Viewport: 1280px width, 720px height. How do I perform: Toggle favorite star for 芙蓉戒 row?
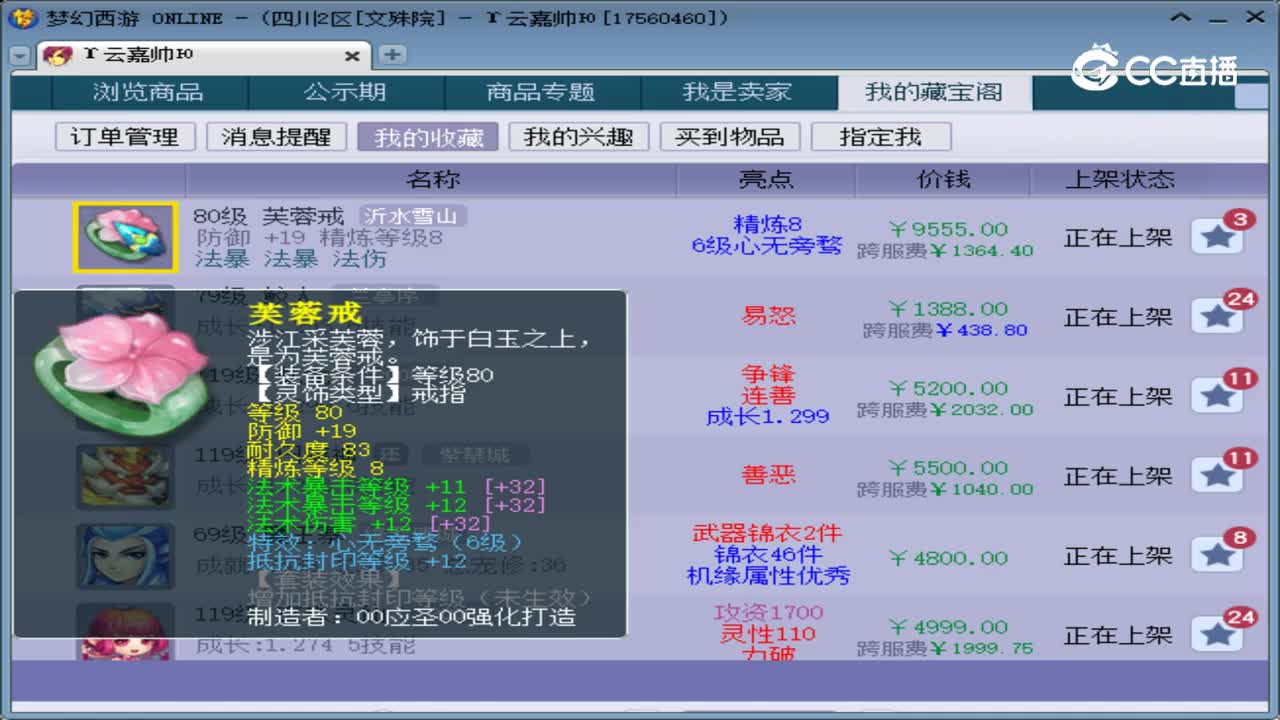[x=1217, y=237]
